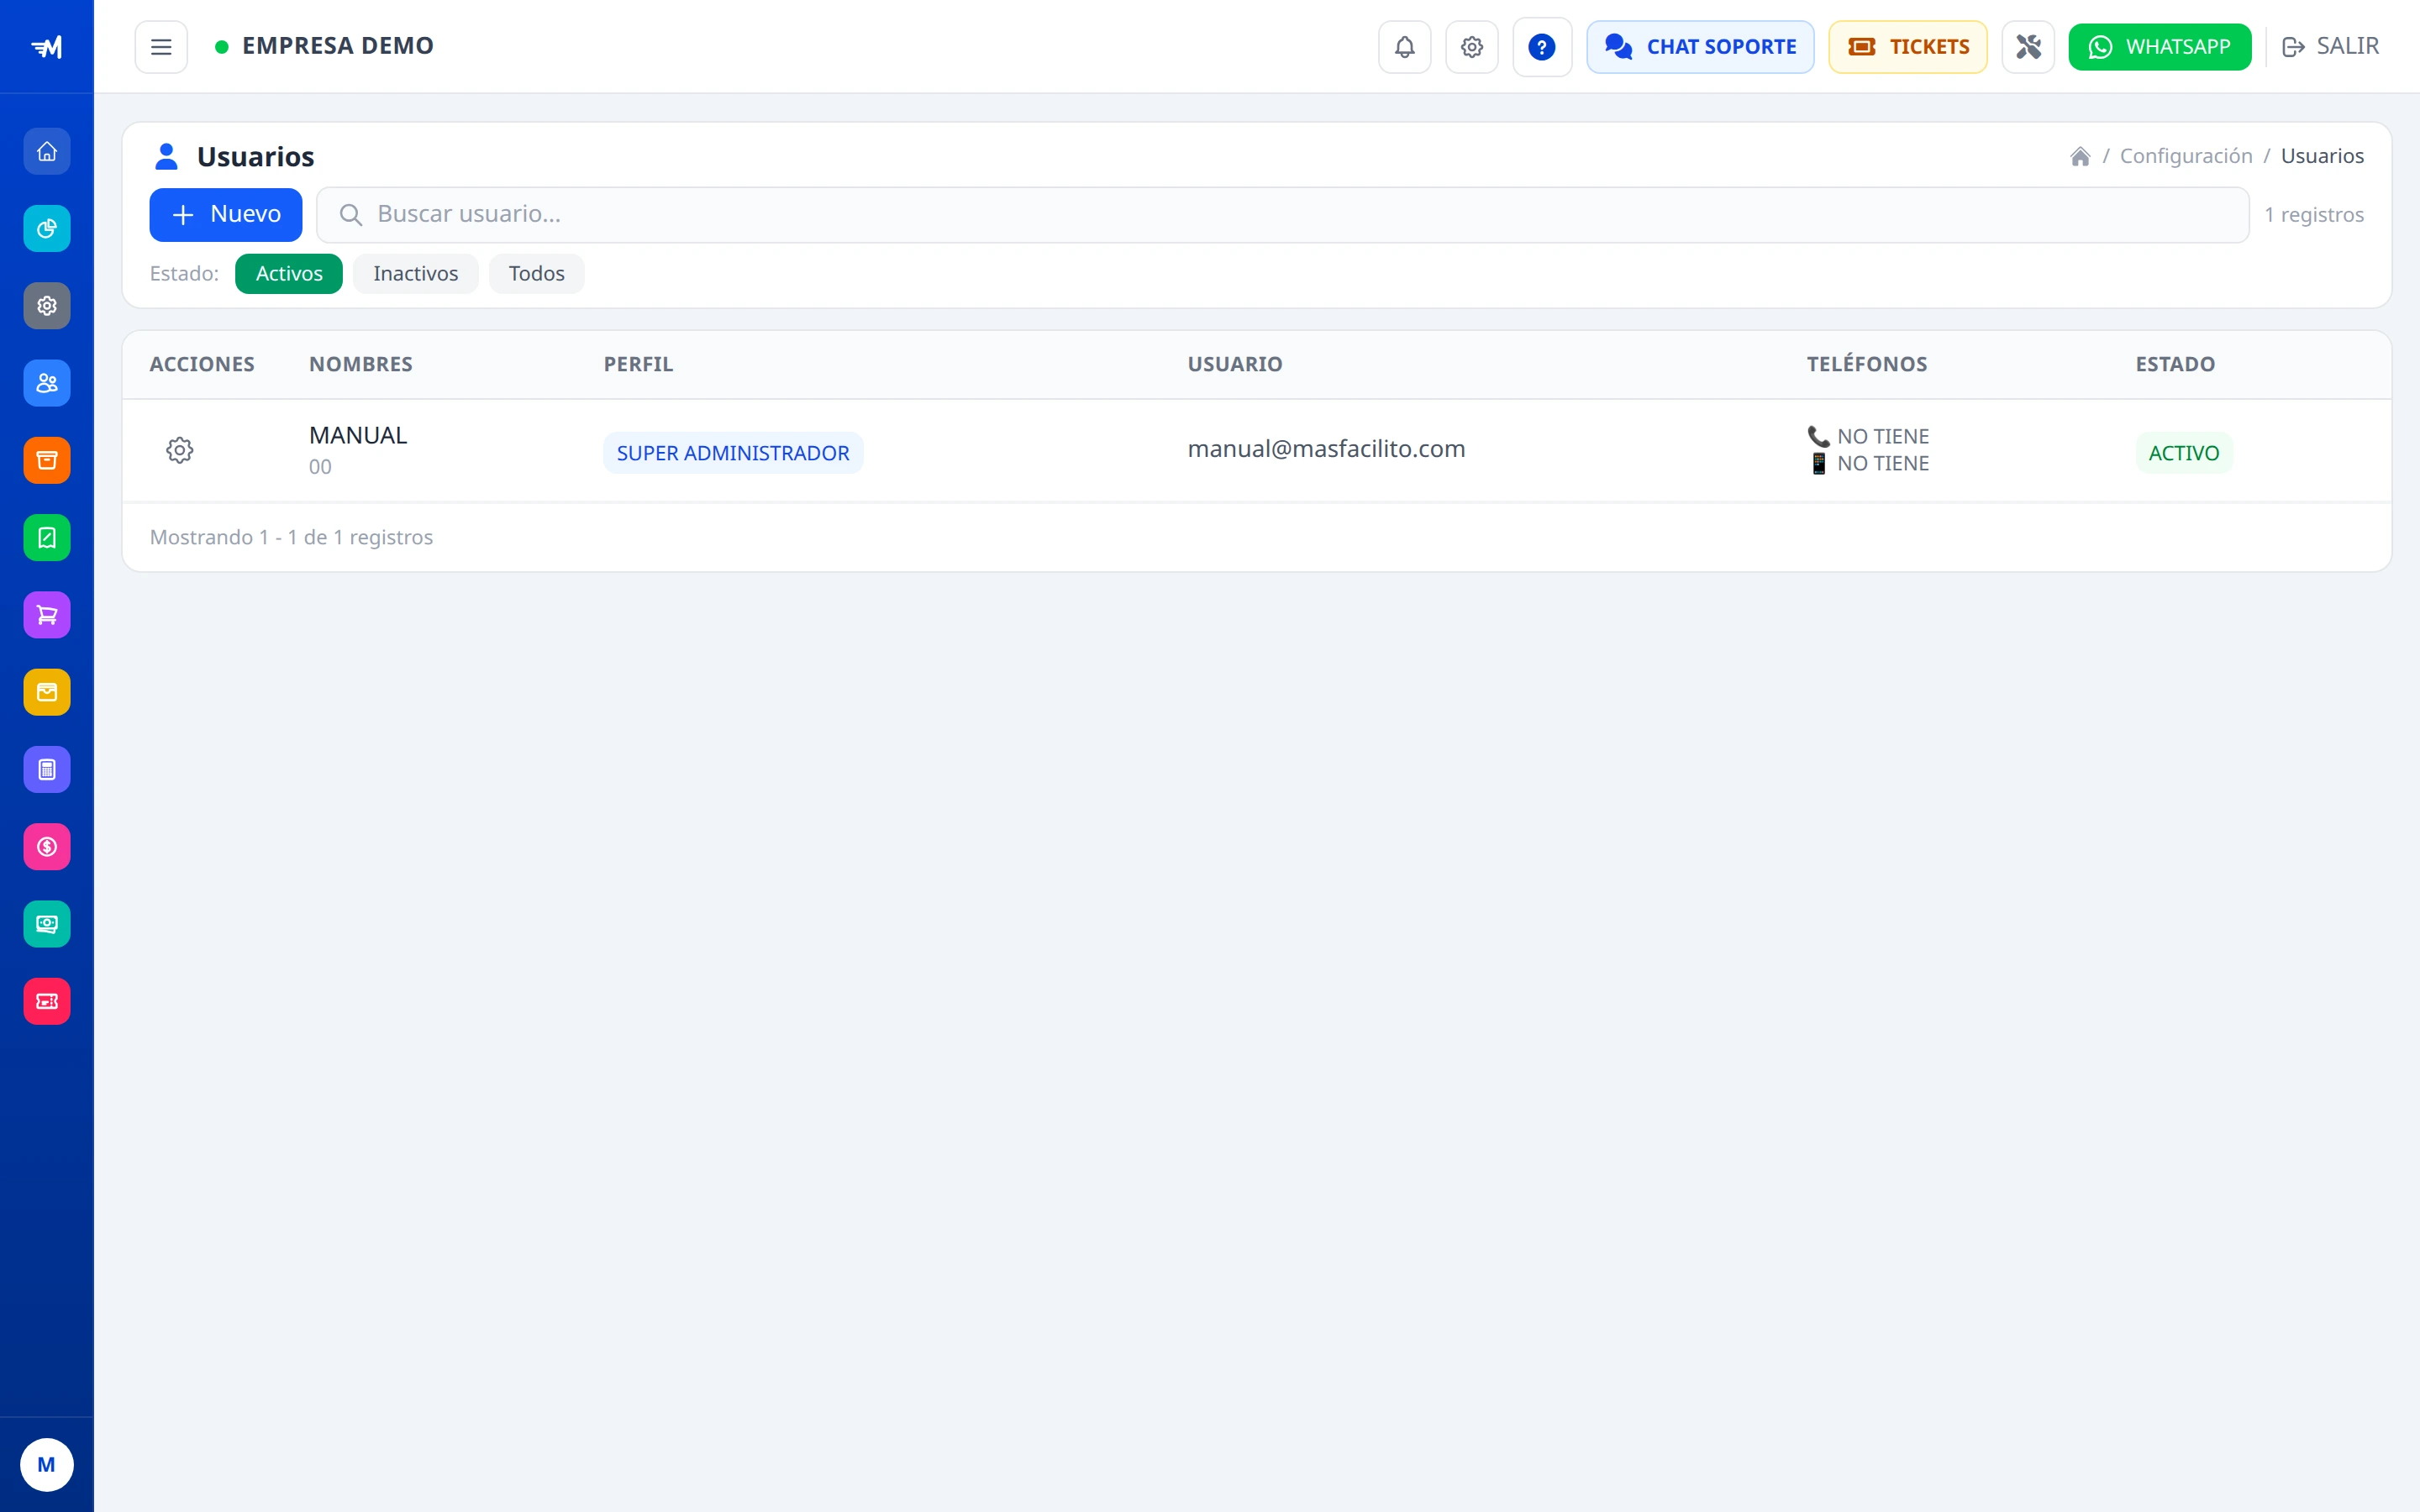This screenshot has width=2420, height=1512.
Task: Click the USUARIO column header
Action: tap(1234, 364)
